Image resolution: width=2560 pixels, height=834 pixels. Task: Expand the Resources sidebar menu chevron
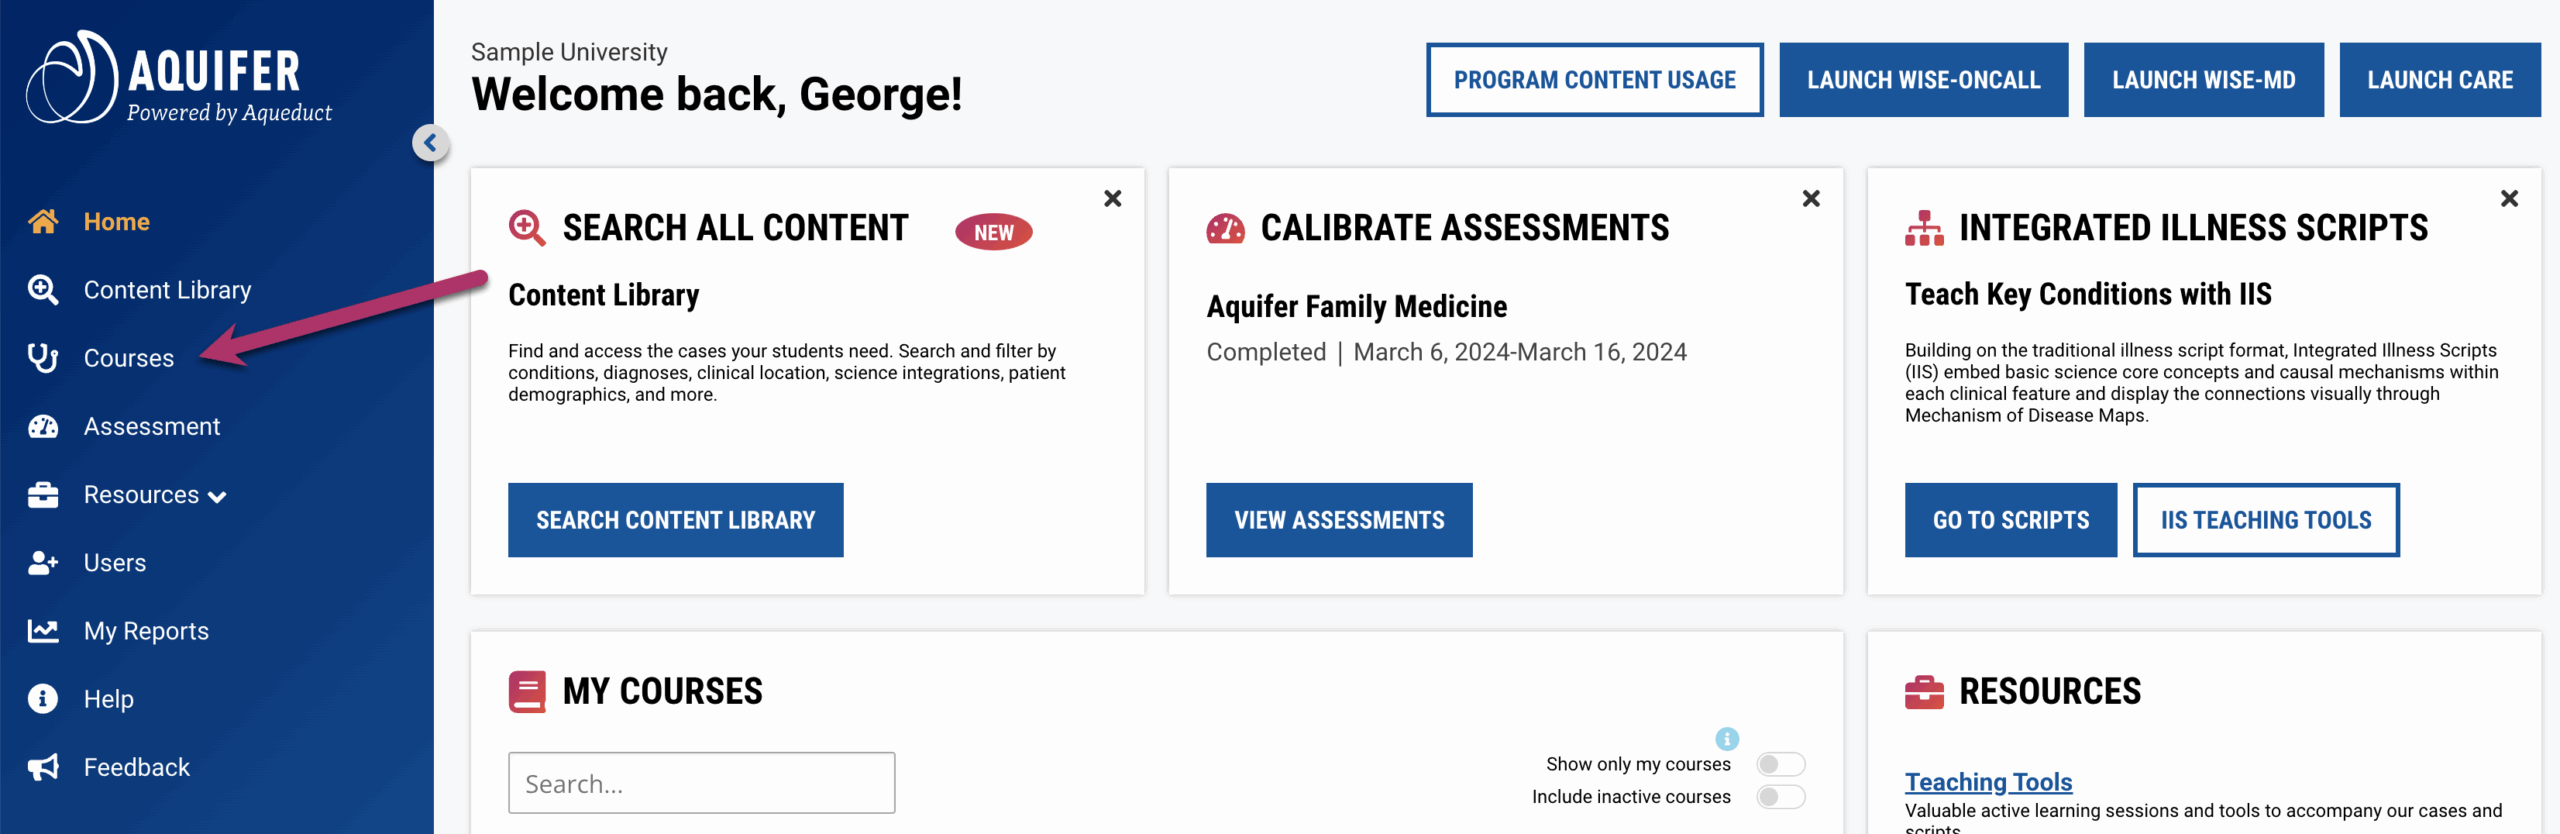(218, 497)
